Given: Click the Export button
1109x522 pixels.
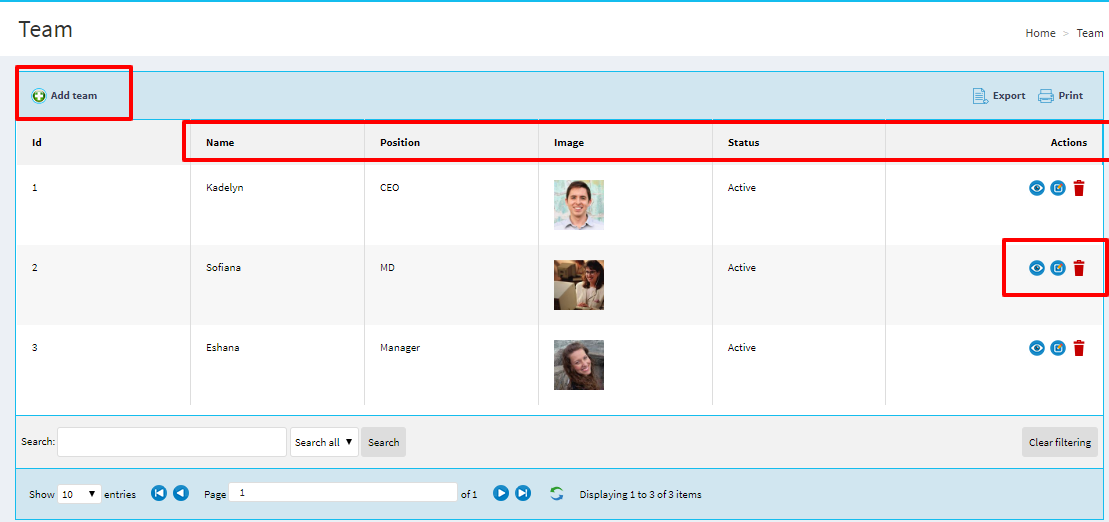Looking at the screenshot, I should point(999,96).
